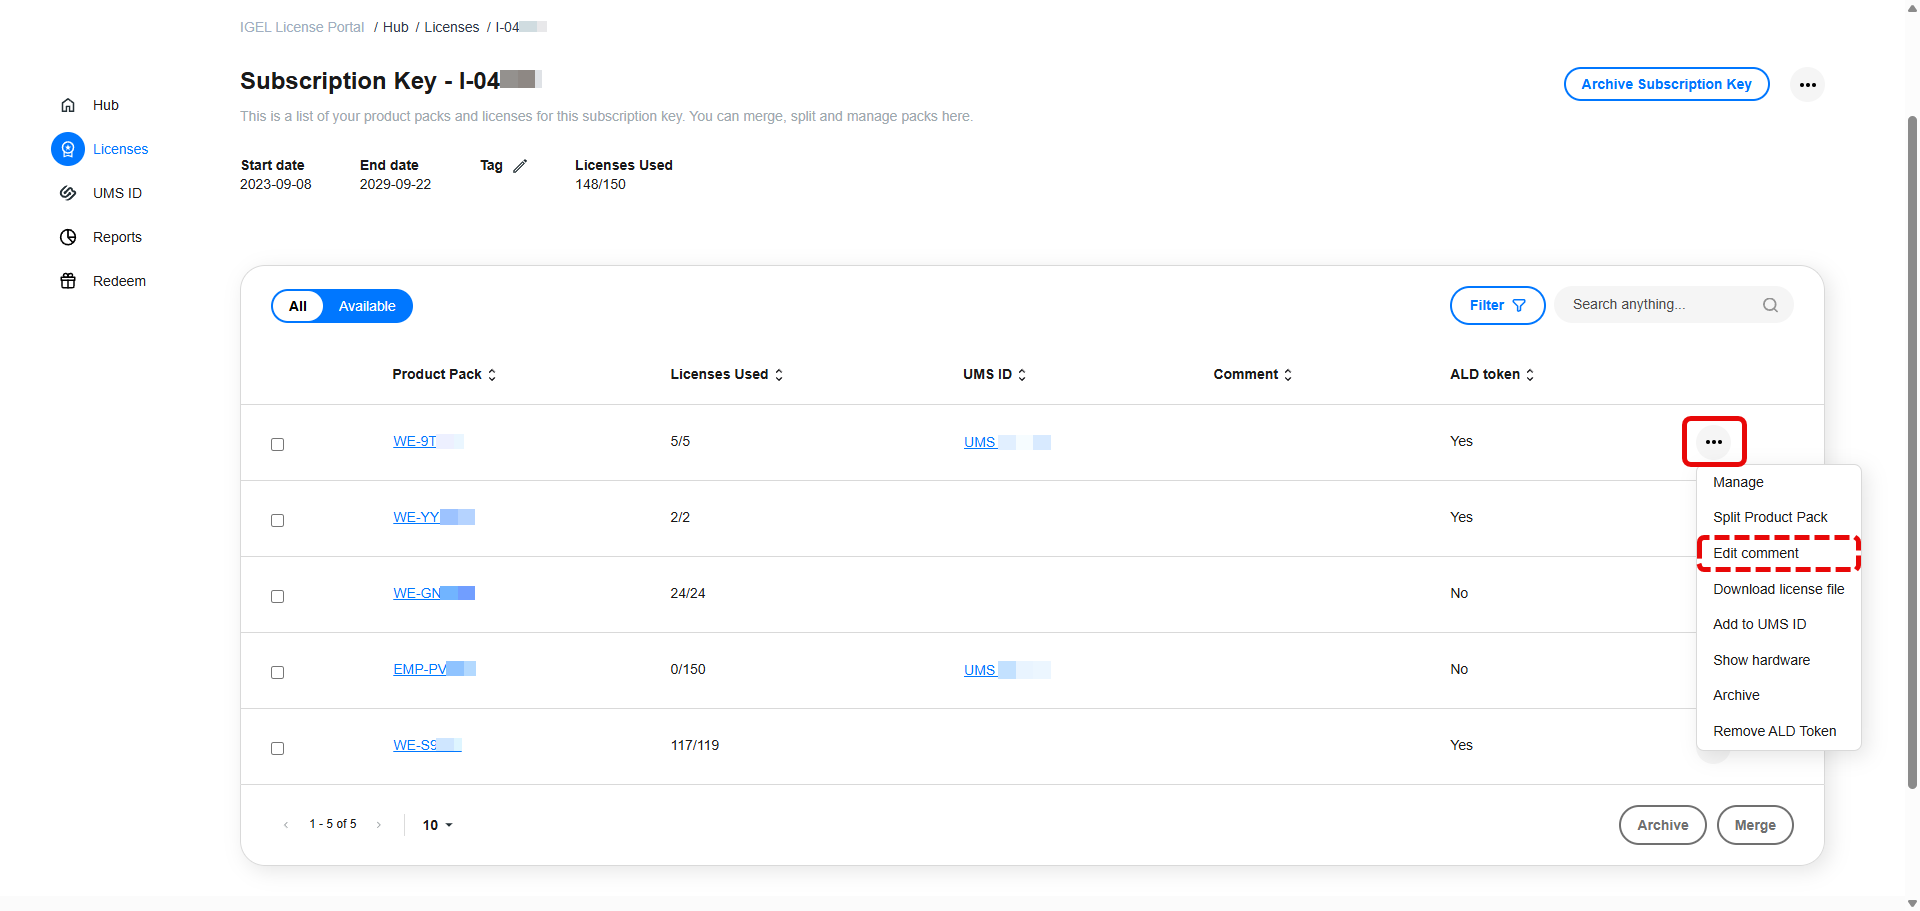
Task: Click inside the Search anything field
Action: [x=1650, y=304]
